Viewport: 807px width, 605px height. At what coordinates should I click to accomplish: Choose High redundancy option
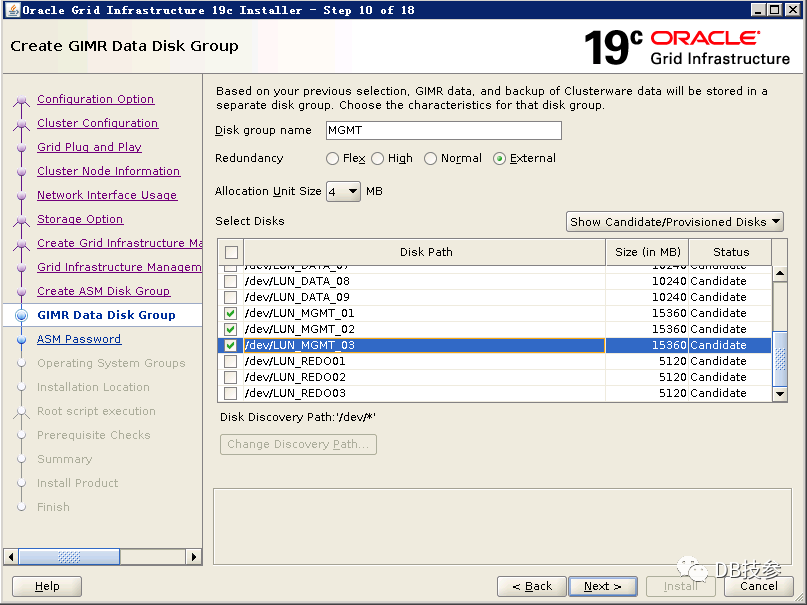pyautogui.click(x=377, y=158)
